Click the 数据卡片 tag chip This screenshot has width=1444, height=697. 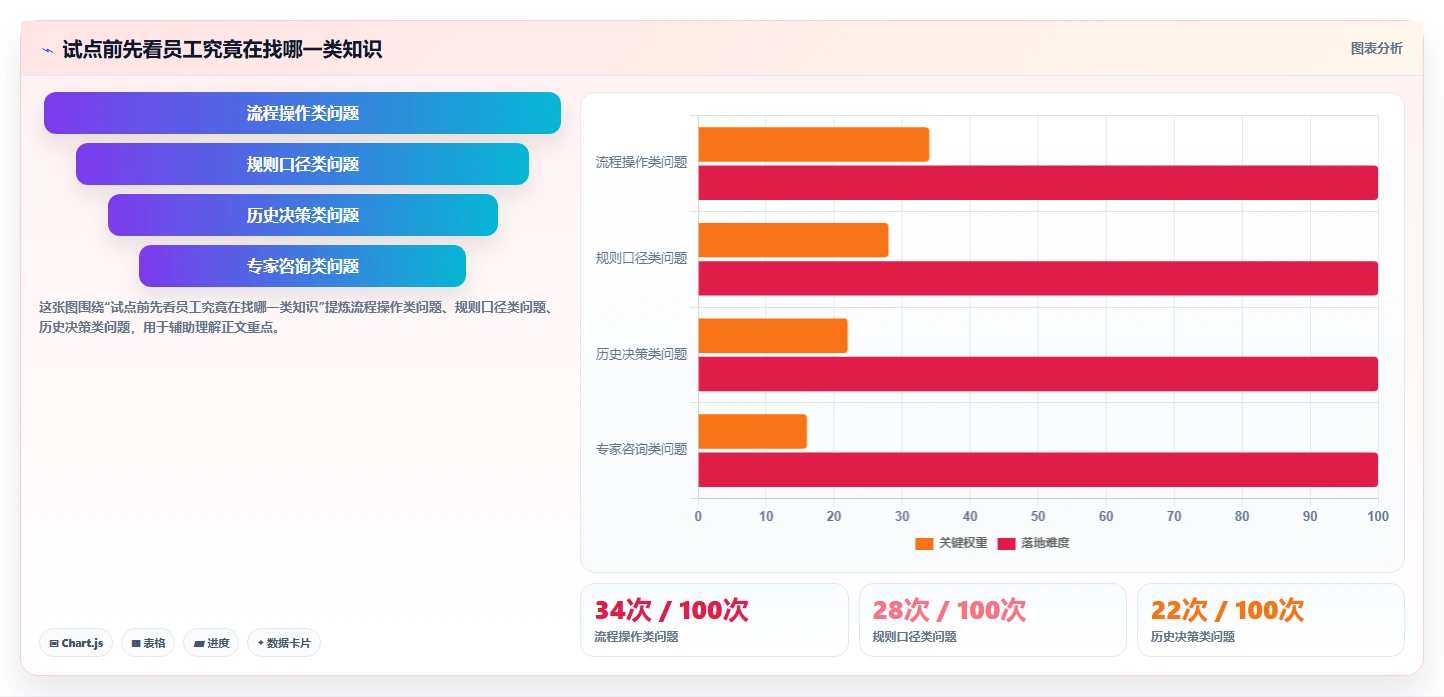[x=283, y=643]
